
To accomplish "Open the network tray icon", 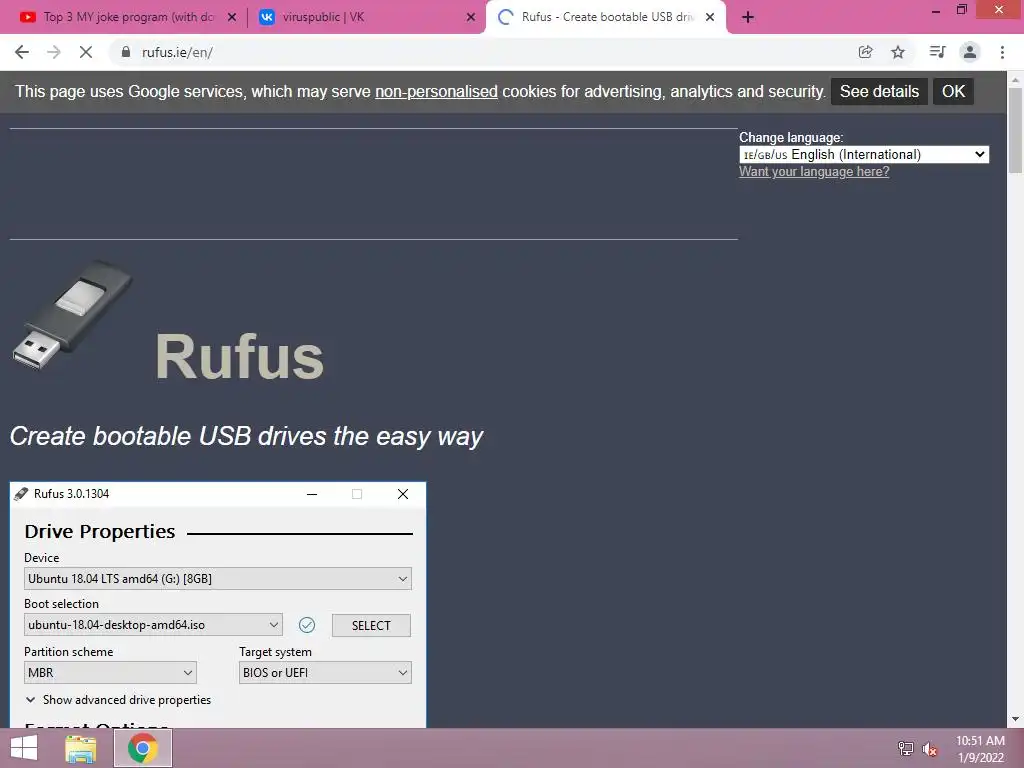I will 906,748.
